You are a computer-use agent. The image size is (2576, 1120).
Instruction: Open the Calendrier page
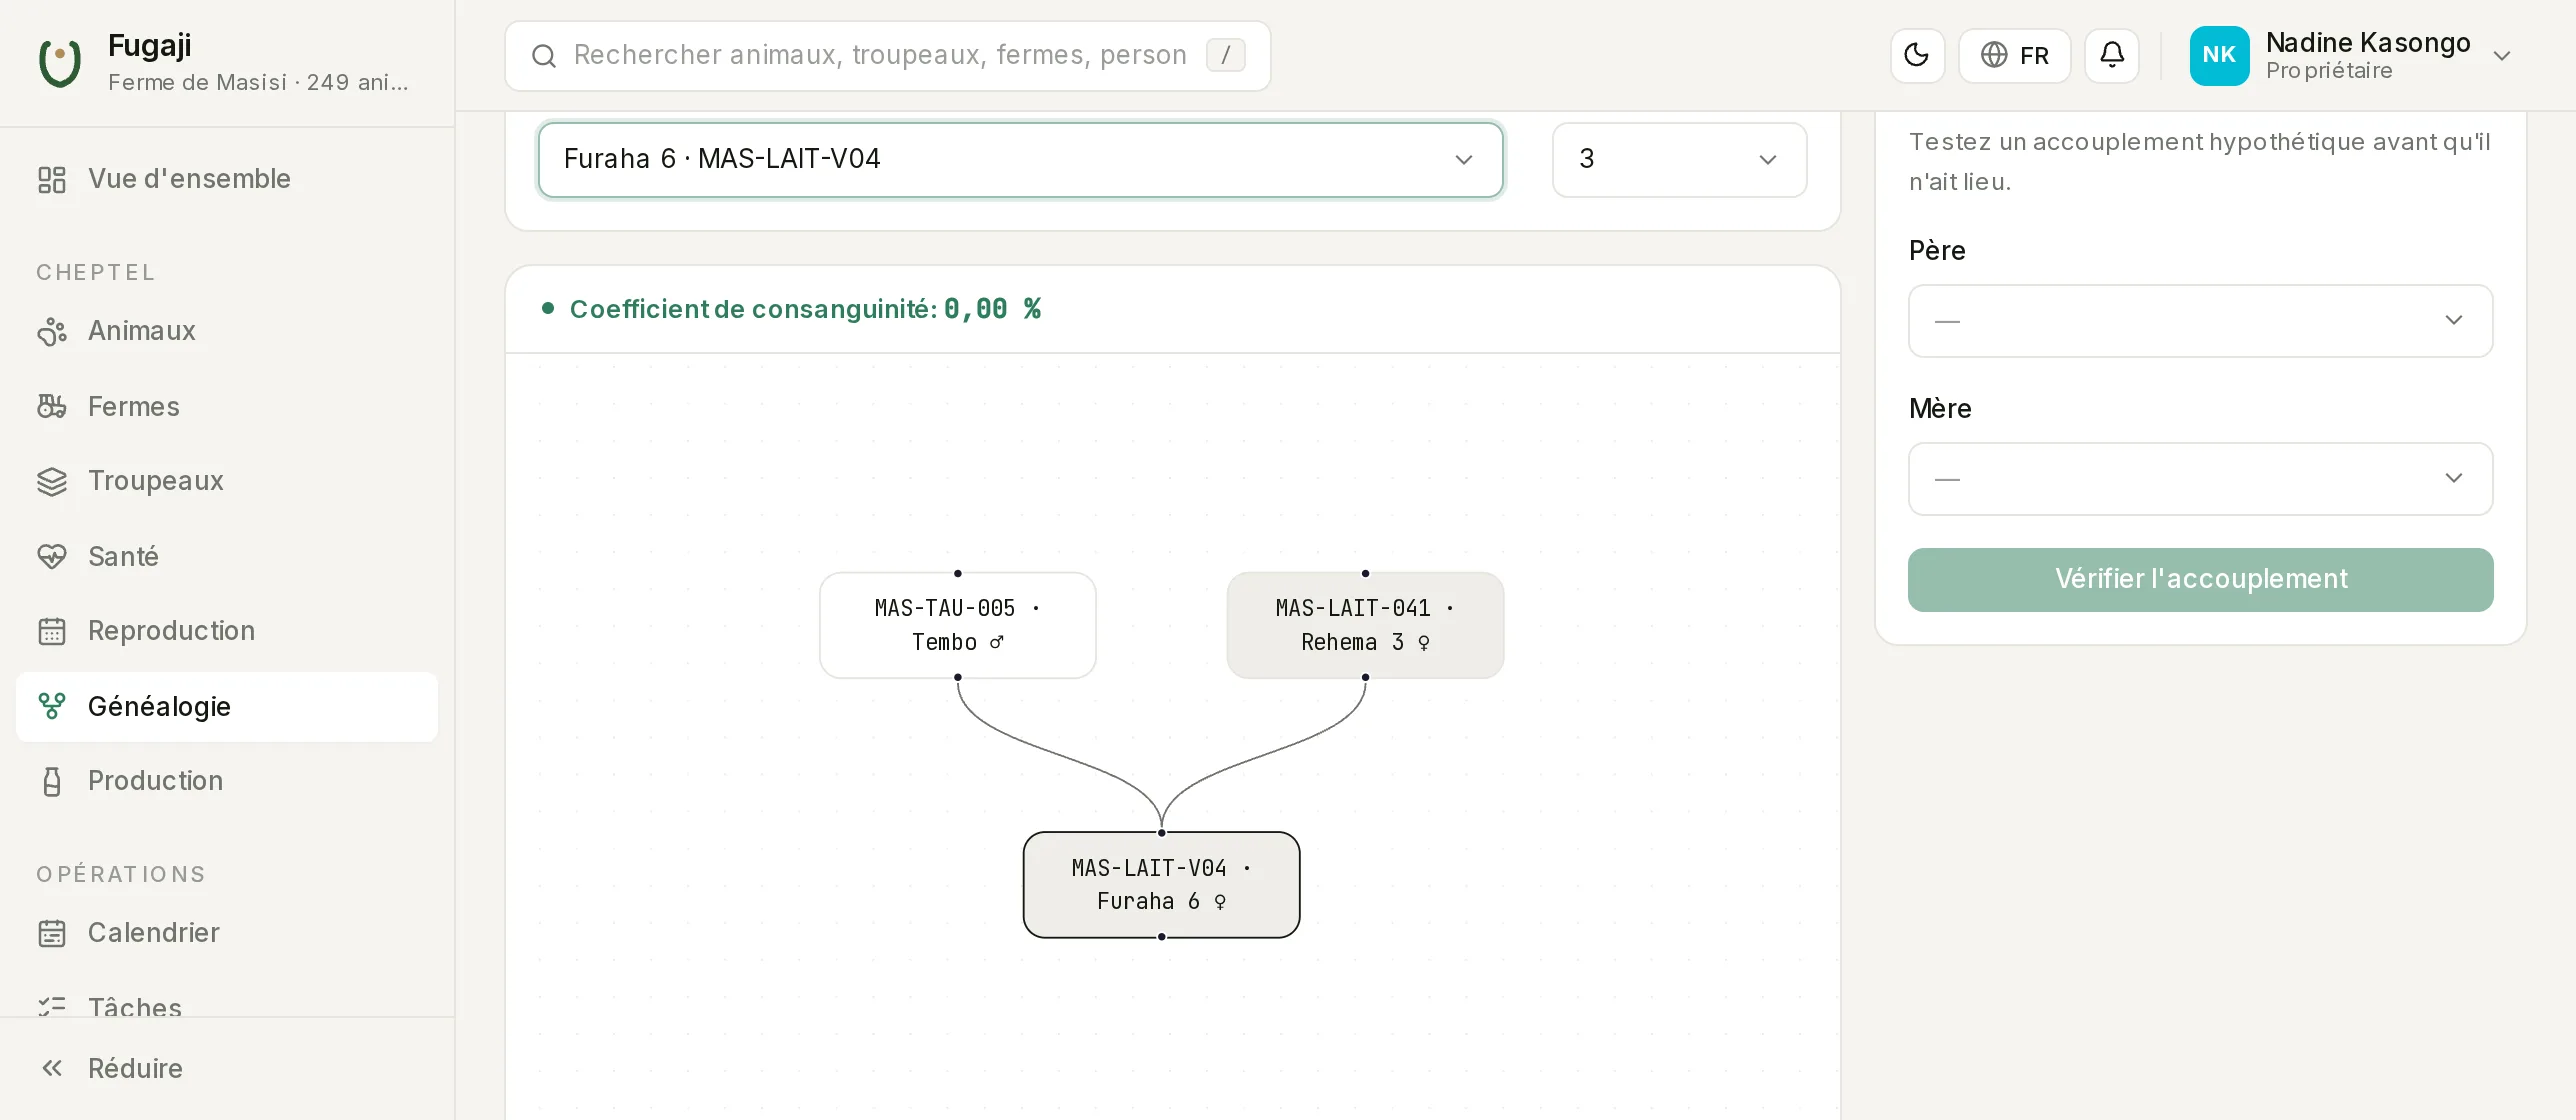[x=227, y=933]
